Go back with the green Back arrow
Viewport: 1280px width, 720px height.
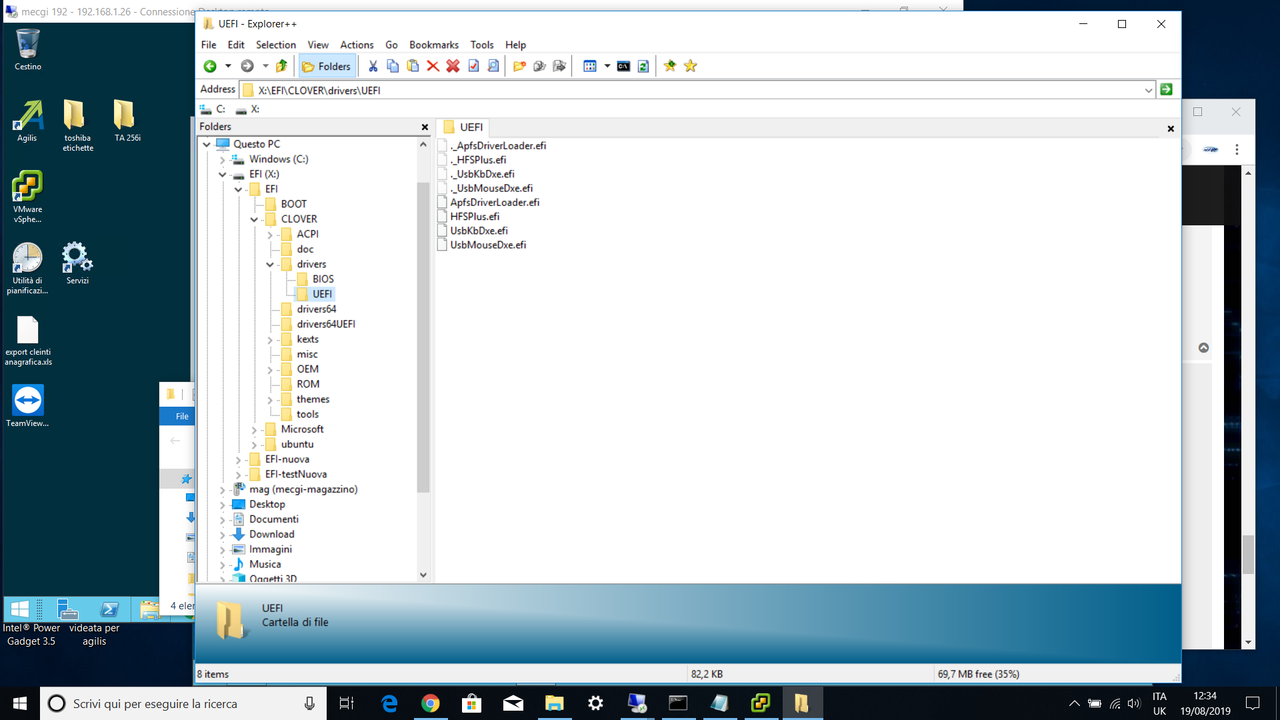point(210,66)
